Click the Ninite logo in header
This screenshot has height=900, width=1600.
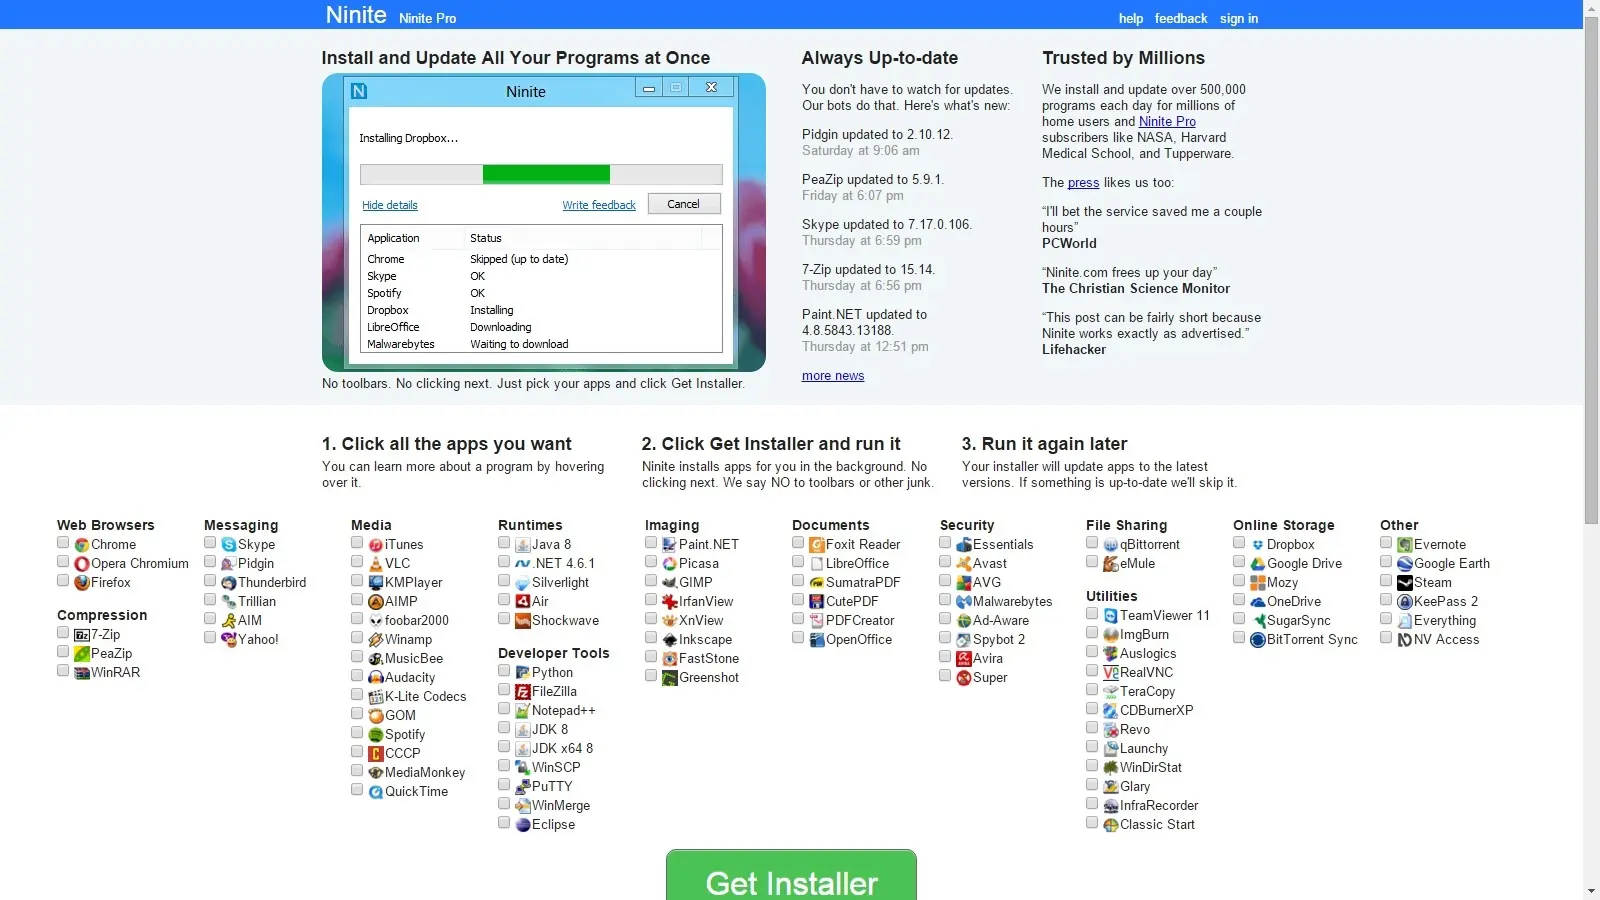pyautogui.click(x=356, y=15)
